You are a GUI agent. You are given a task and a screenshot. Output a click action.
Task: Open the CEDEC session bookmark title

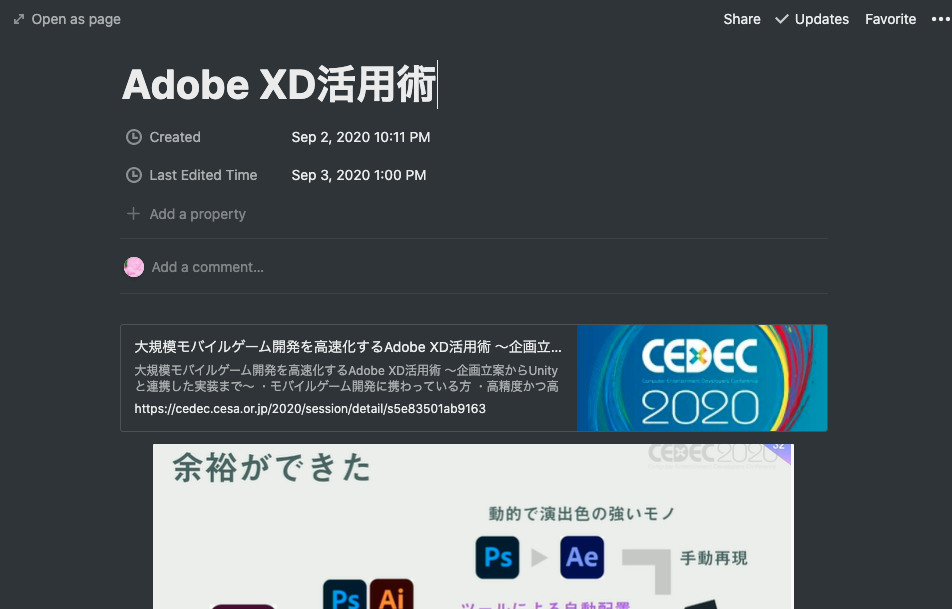[x=348, y=347]
